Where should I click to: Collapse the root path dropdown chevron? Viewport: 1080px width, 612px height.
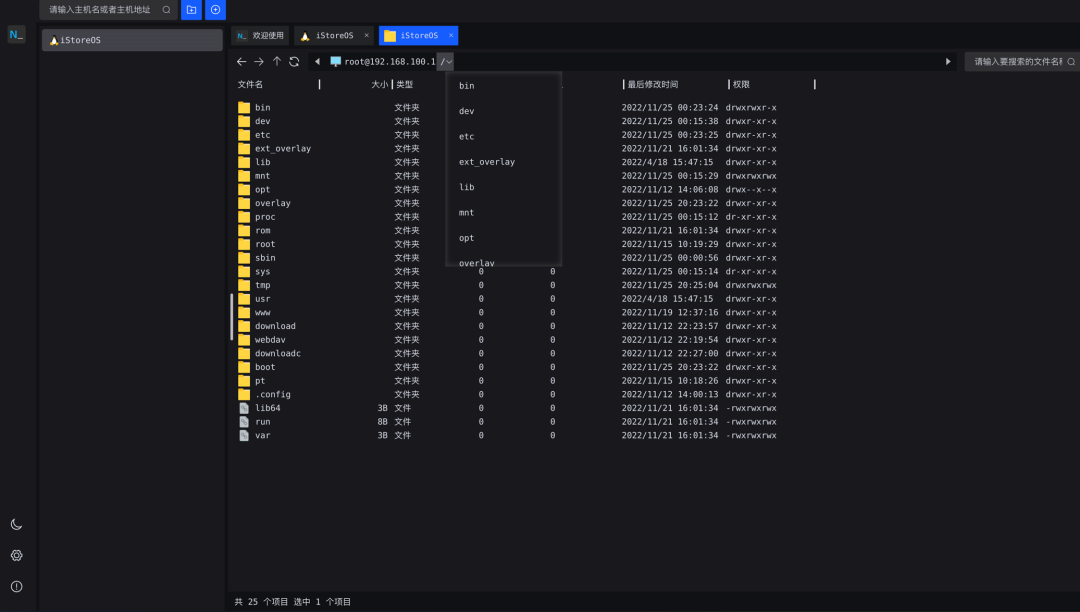pos(448,62)
